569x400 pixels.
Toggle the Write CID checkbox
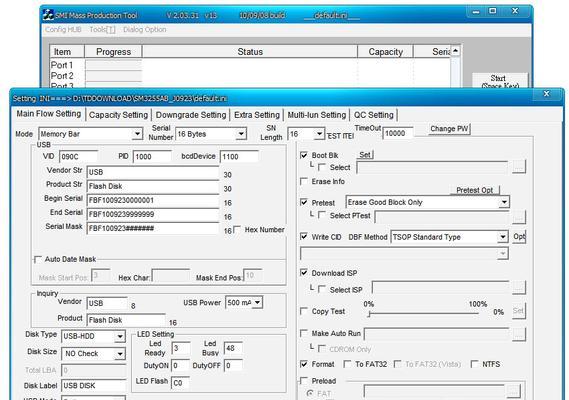(x=304, y=237)
